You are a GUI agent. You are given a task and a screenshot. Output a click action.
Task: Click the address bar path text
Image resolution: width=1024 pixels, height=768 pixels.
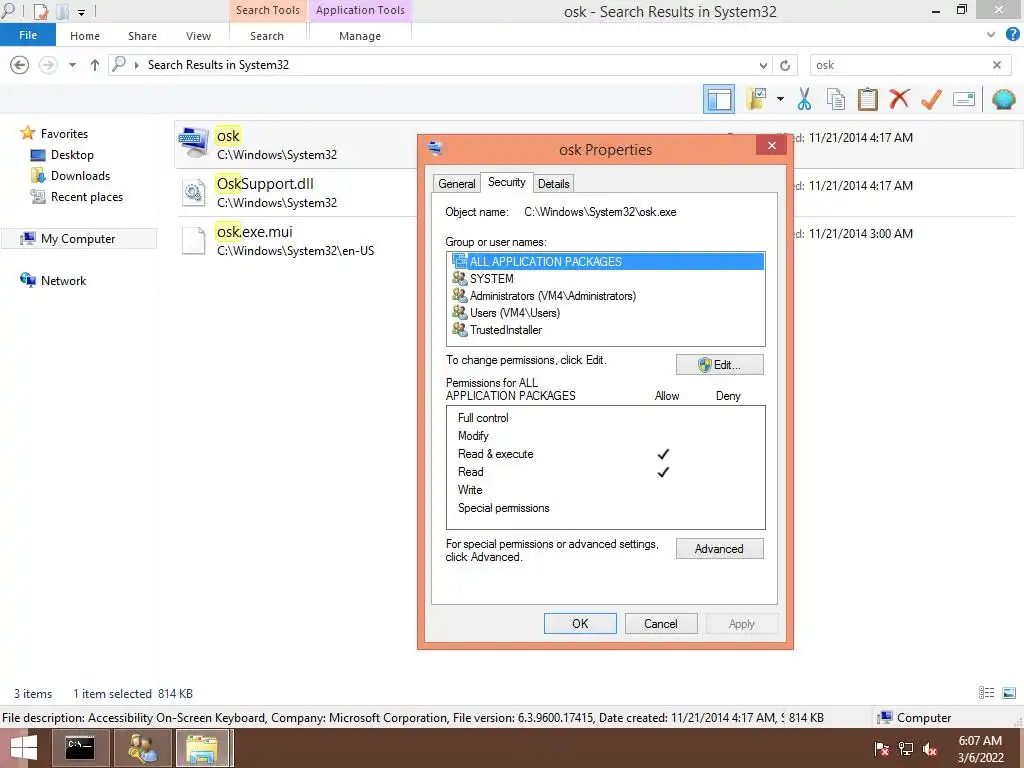click(218, 65)
